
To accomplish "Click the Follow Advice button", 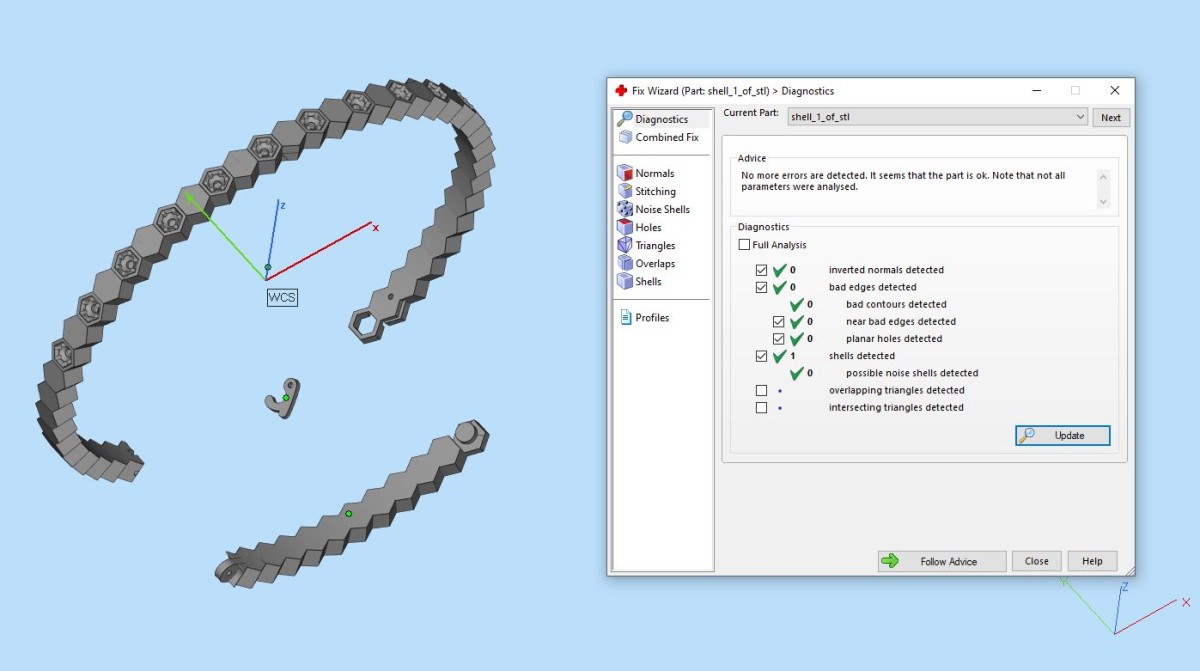I will tap(942, 561).
